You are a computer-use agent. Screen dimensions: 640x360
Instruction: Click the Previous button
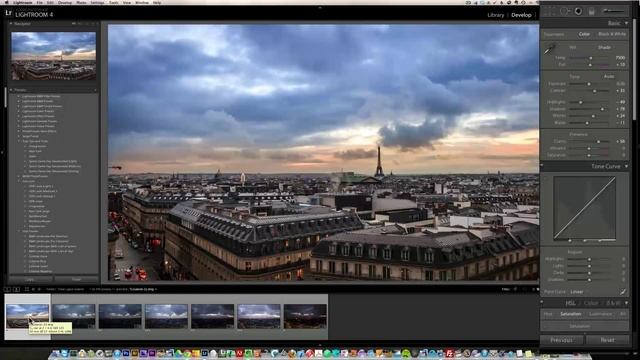[562, 340]
